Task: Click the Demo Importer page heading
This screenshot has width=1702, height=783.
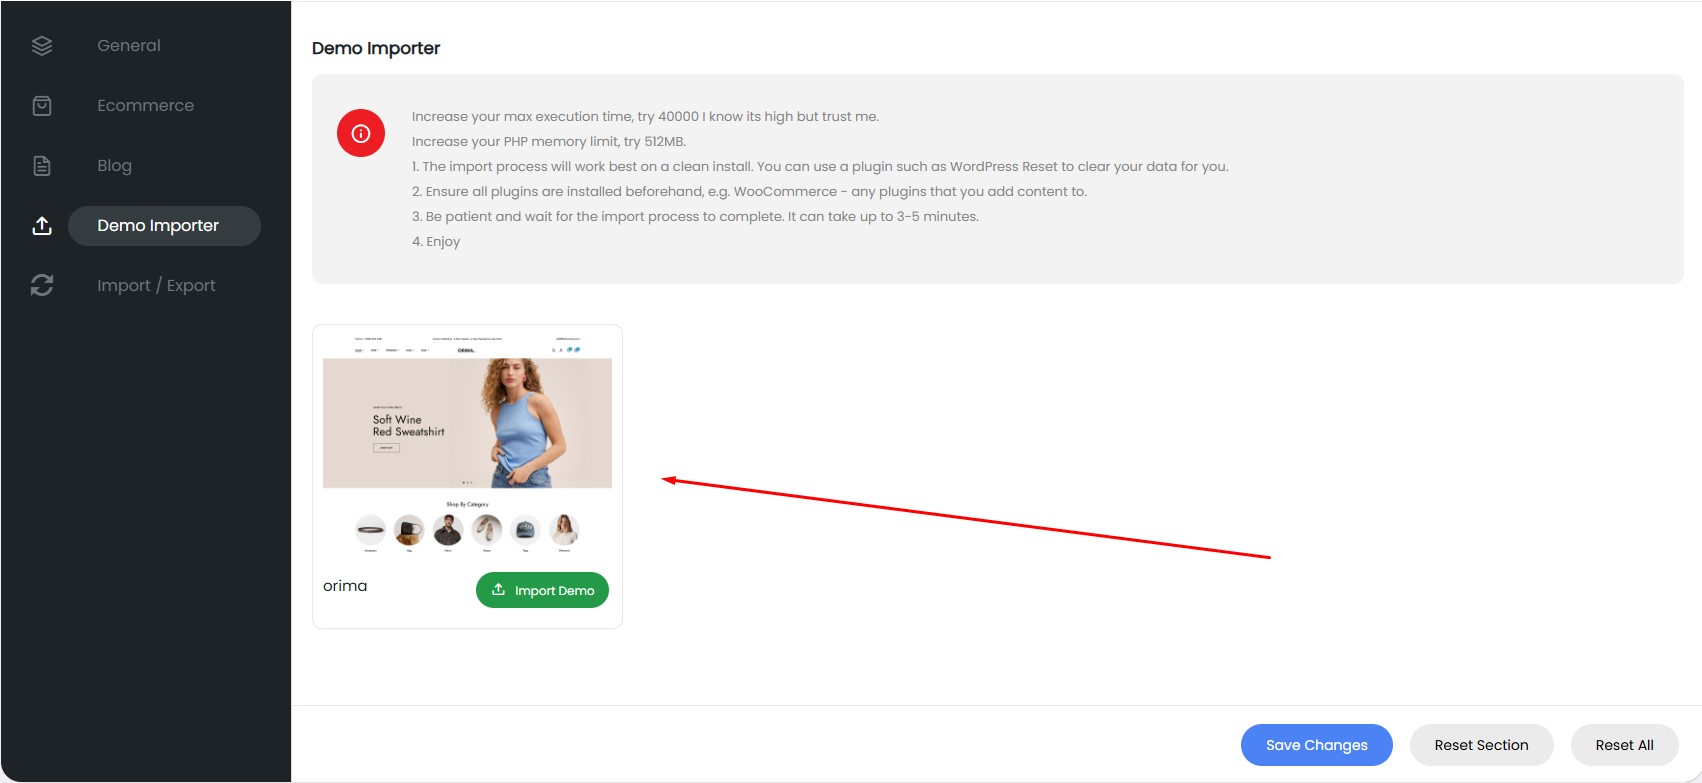Action: click(x=376, y=48)
